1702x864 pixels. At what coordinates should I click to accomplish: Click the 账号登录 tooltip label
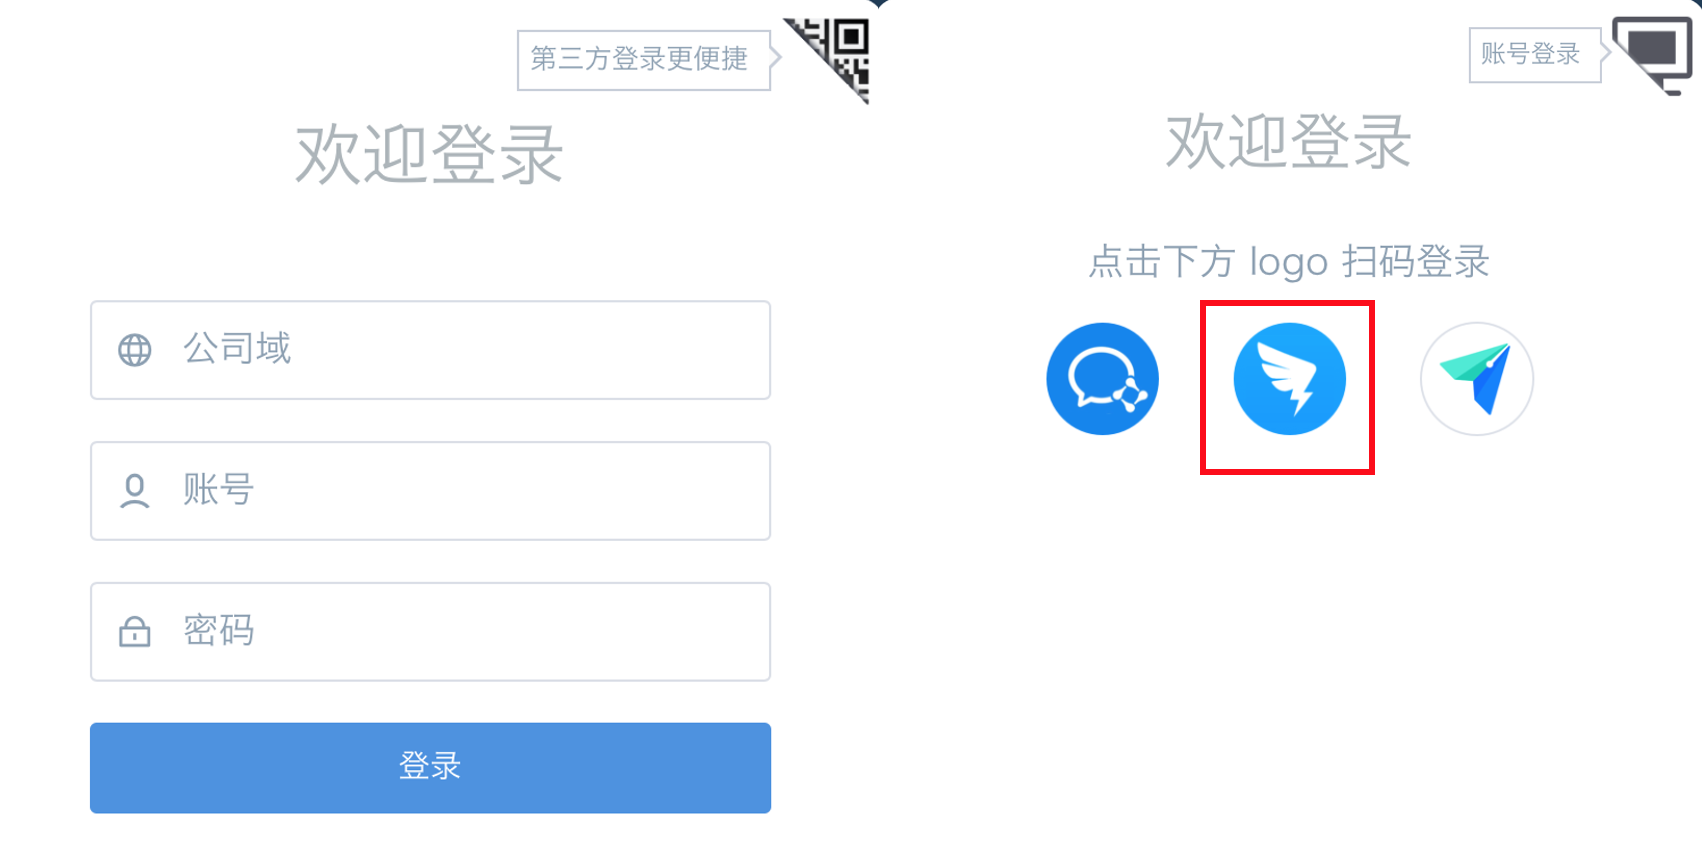(1531, 55)
